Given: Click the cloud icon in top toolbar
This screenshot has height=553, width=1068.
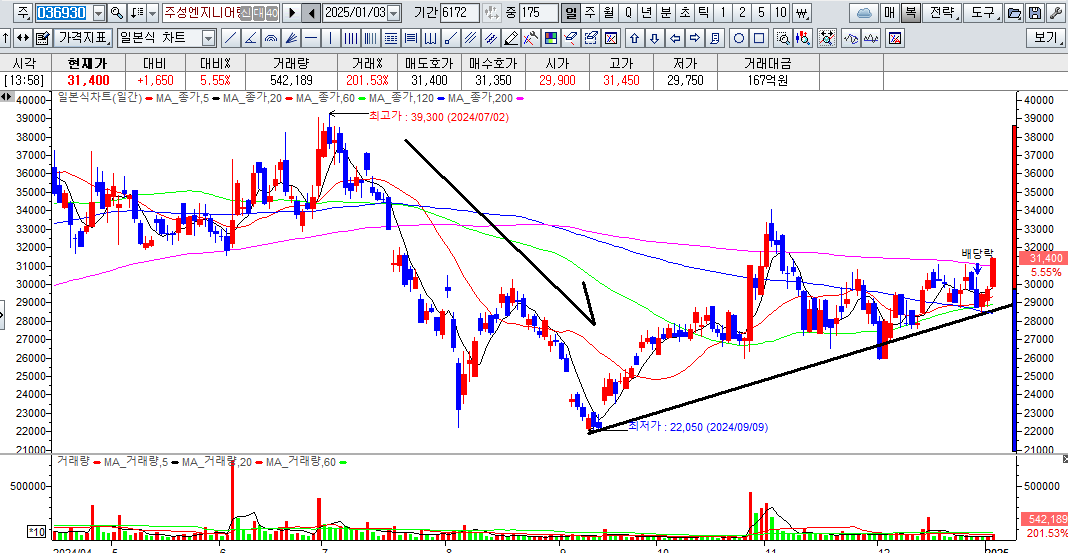Looking at the screenshot, I should [863, 13].
